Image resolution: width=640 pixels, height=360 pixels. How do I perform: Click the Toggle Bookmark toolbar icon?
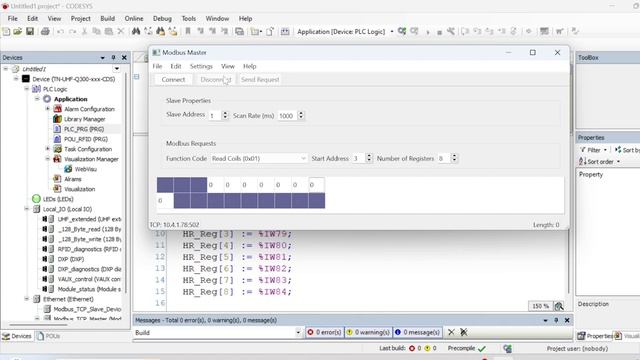[x=188, y=31]
